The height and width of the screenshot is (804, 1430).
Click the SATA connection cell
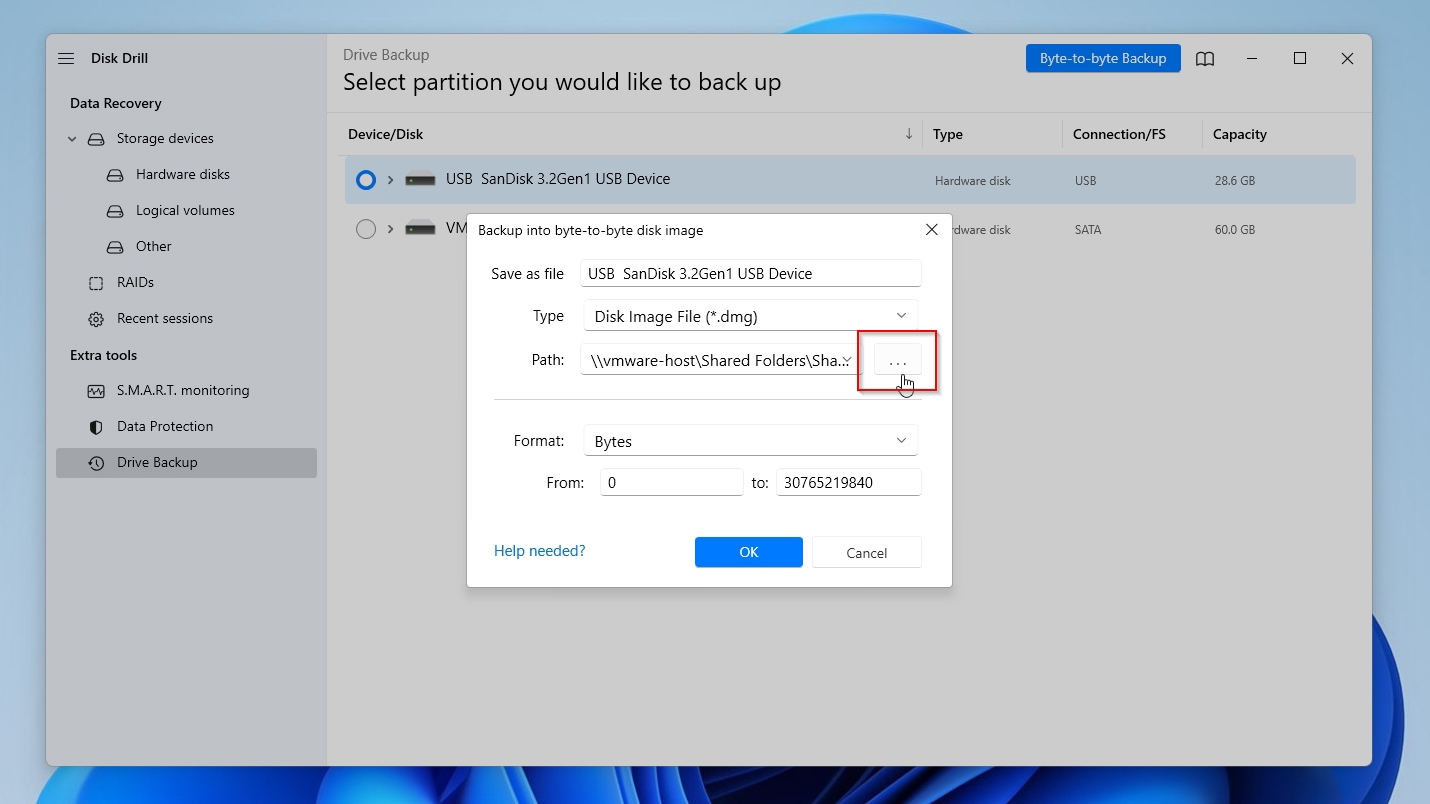pos(1088,230)
